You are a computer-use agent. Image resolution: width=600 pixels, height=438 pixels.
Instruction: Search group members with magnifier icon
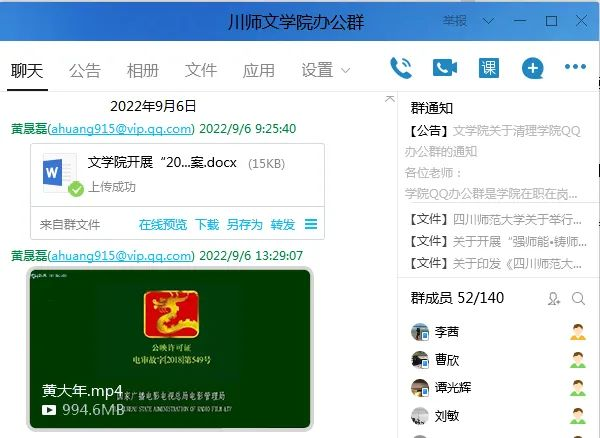point(578,298)
